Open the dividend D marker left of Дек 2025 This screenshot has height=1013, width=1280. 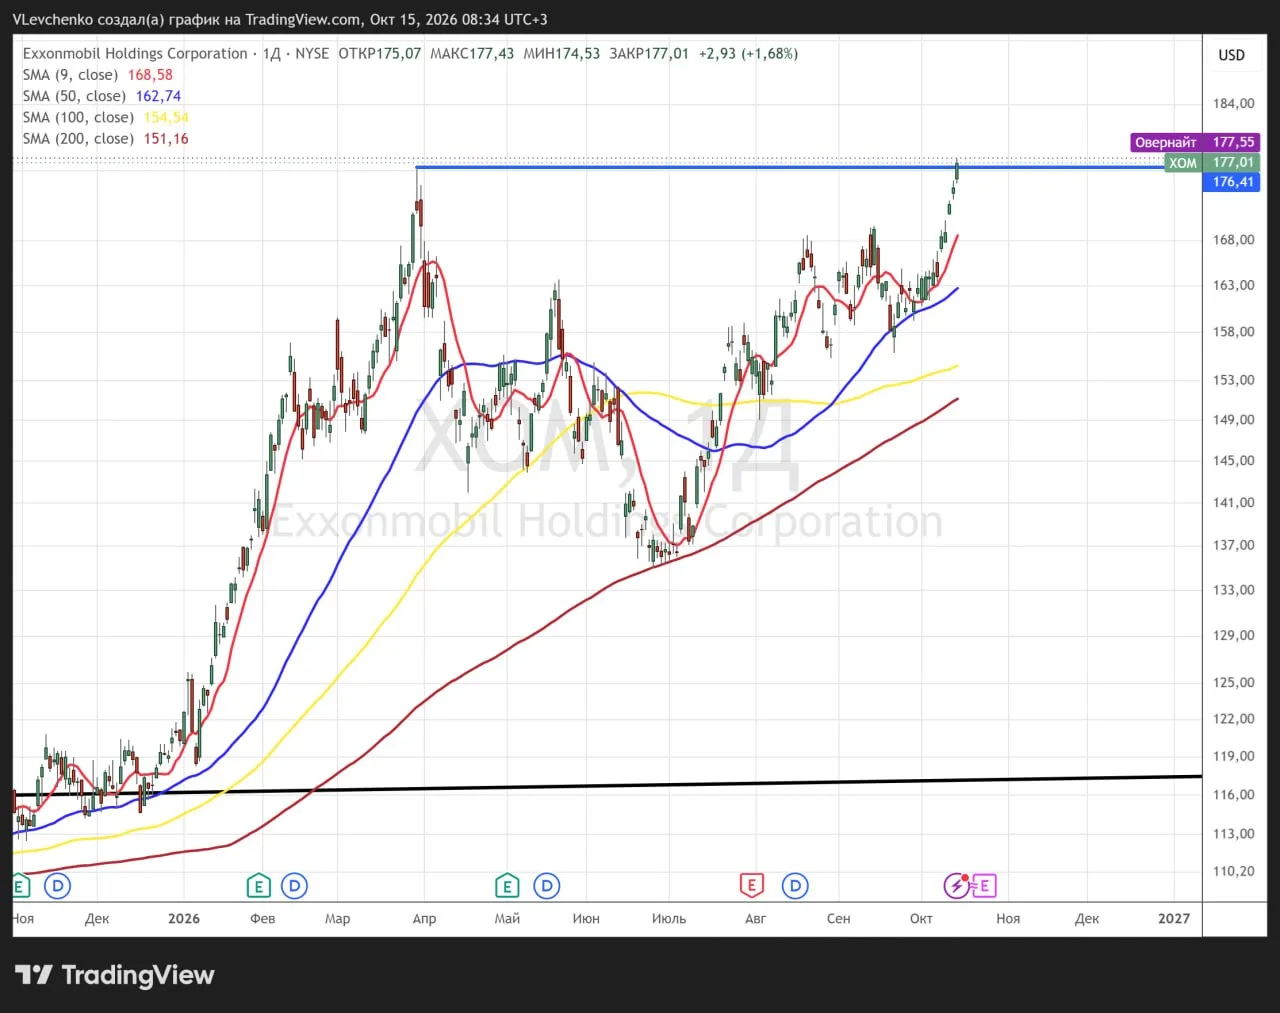[58, 886]
